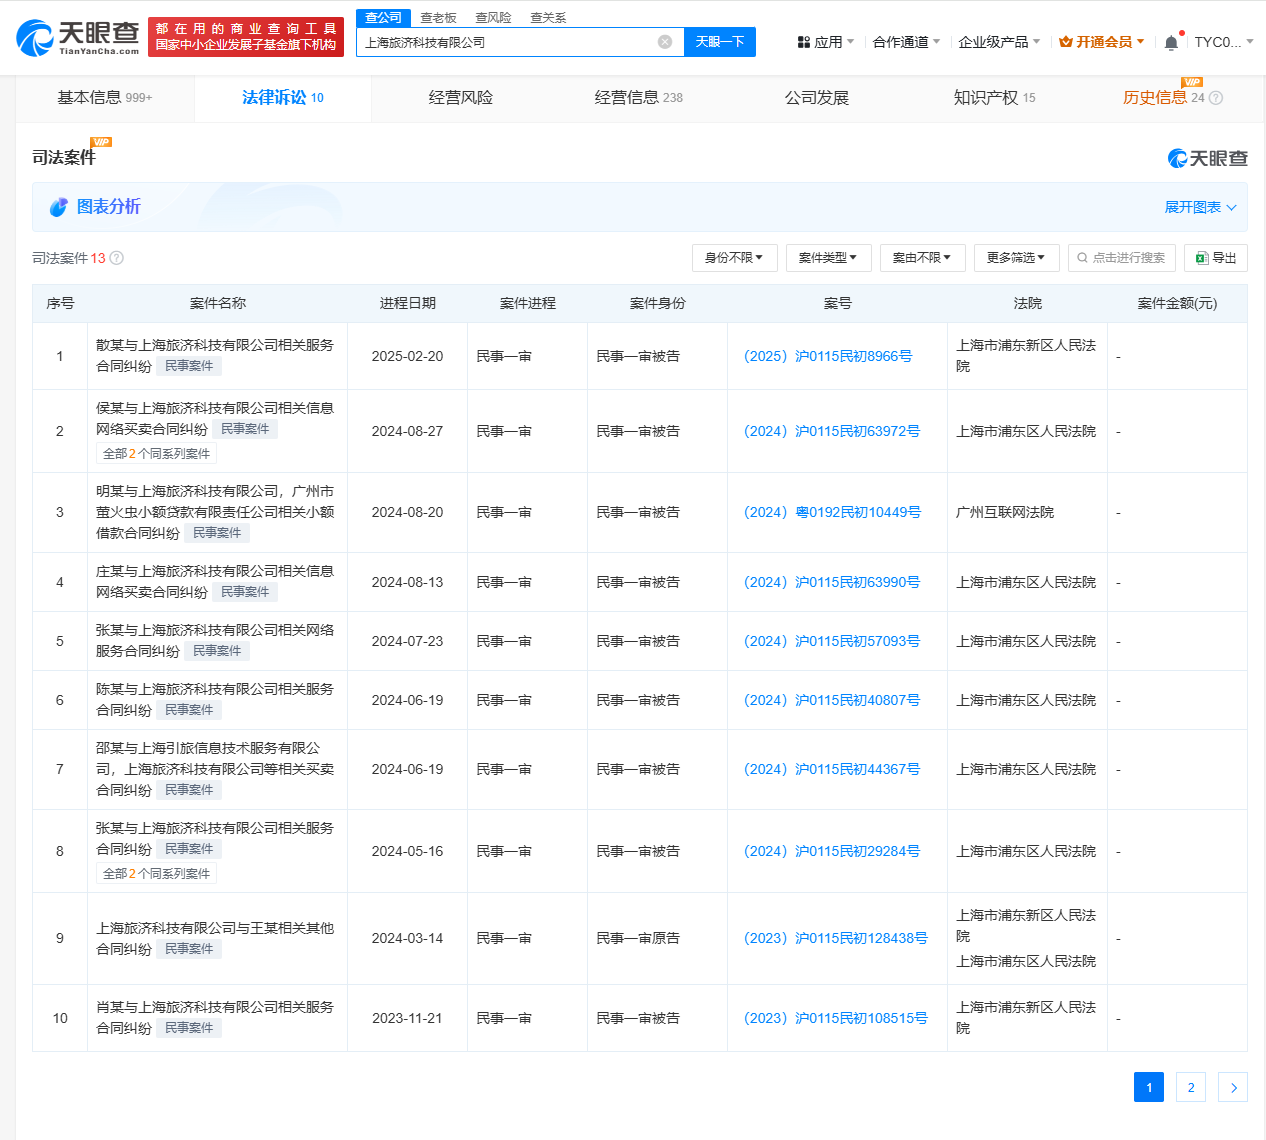Go to next page using arrow
This screenshot has width=1266, height=1140.
click(x=1233, y=1087)
